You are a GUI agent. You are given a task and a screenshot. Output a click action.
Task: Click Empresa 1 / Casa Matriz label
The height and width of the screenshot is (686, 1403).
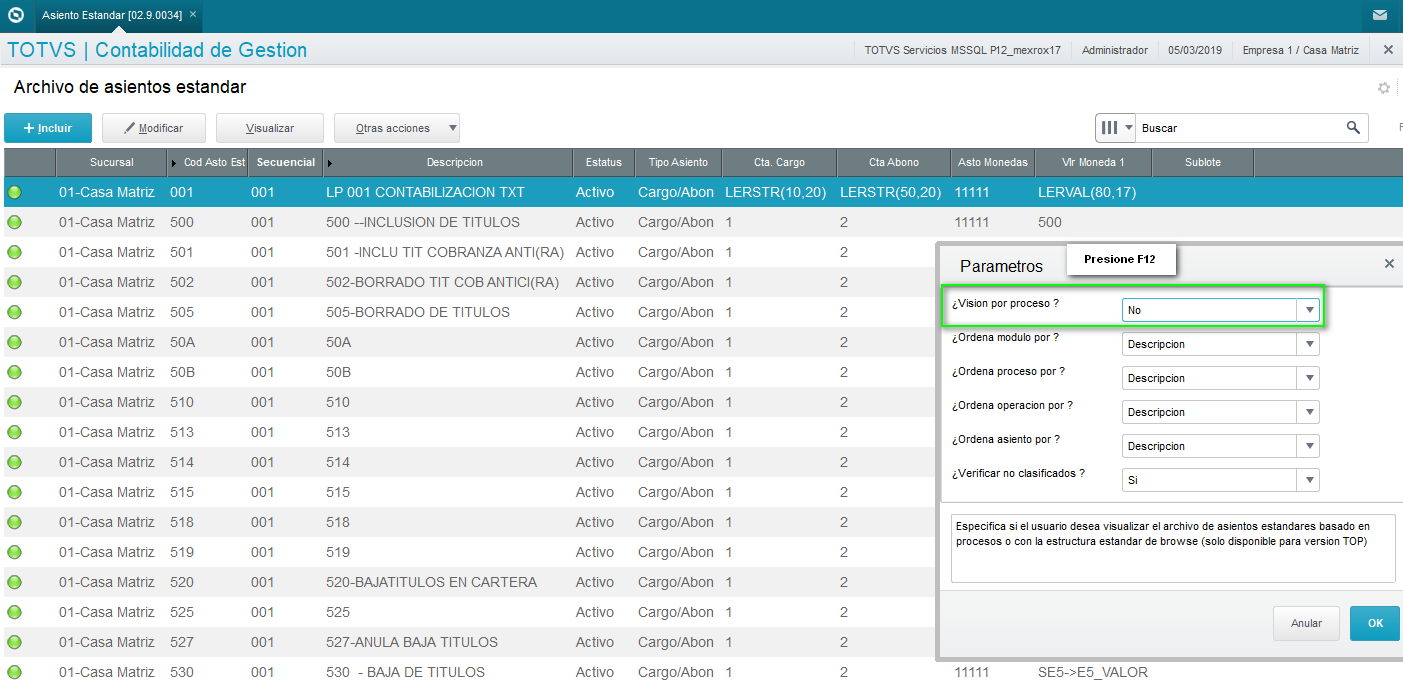pos(1300,50)
